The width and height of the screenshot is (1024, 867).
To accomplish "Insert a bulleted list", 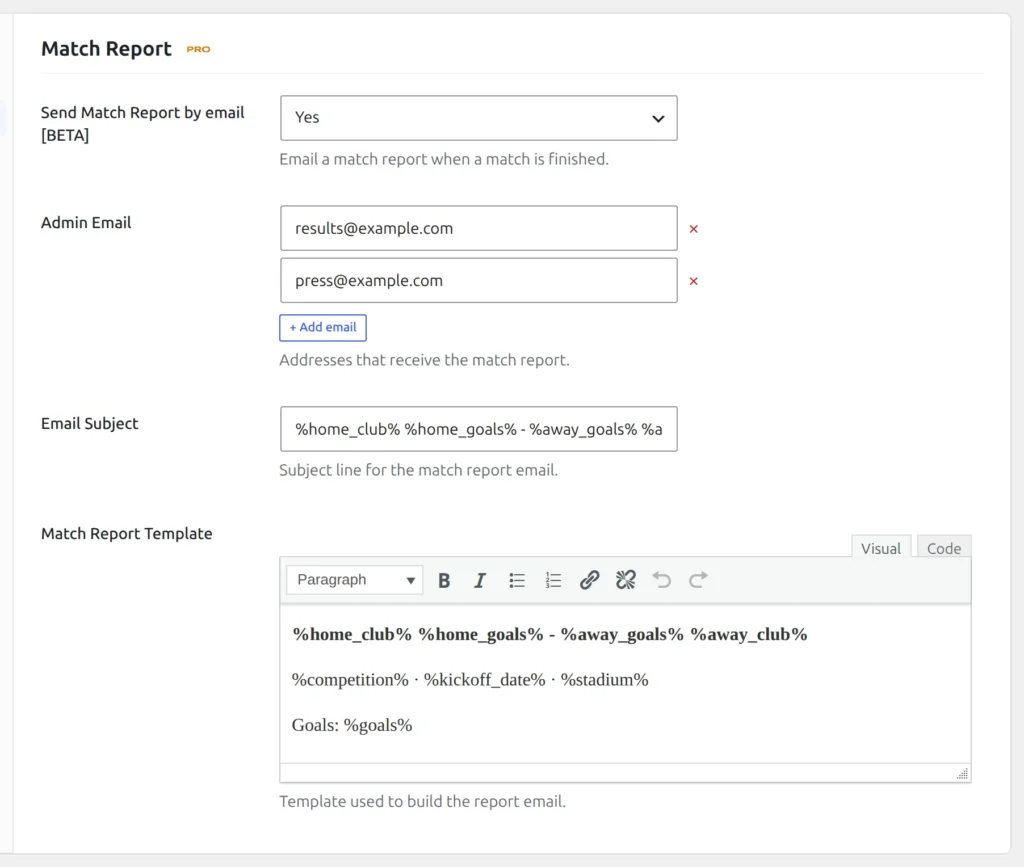I will 517,580.
